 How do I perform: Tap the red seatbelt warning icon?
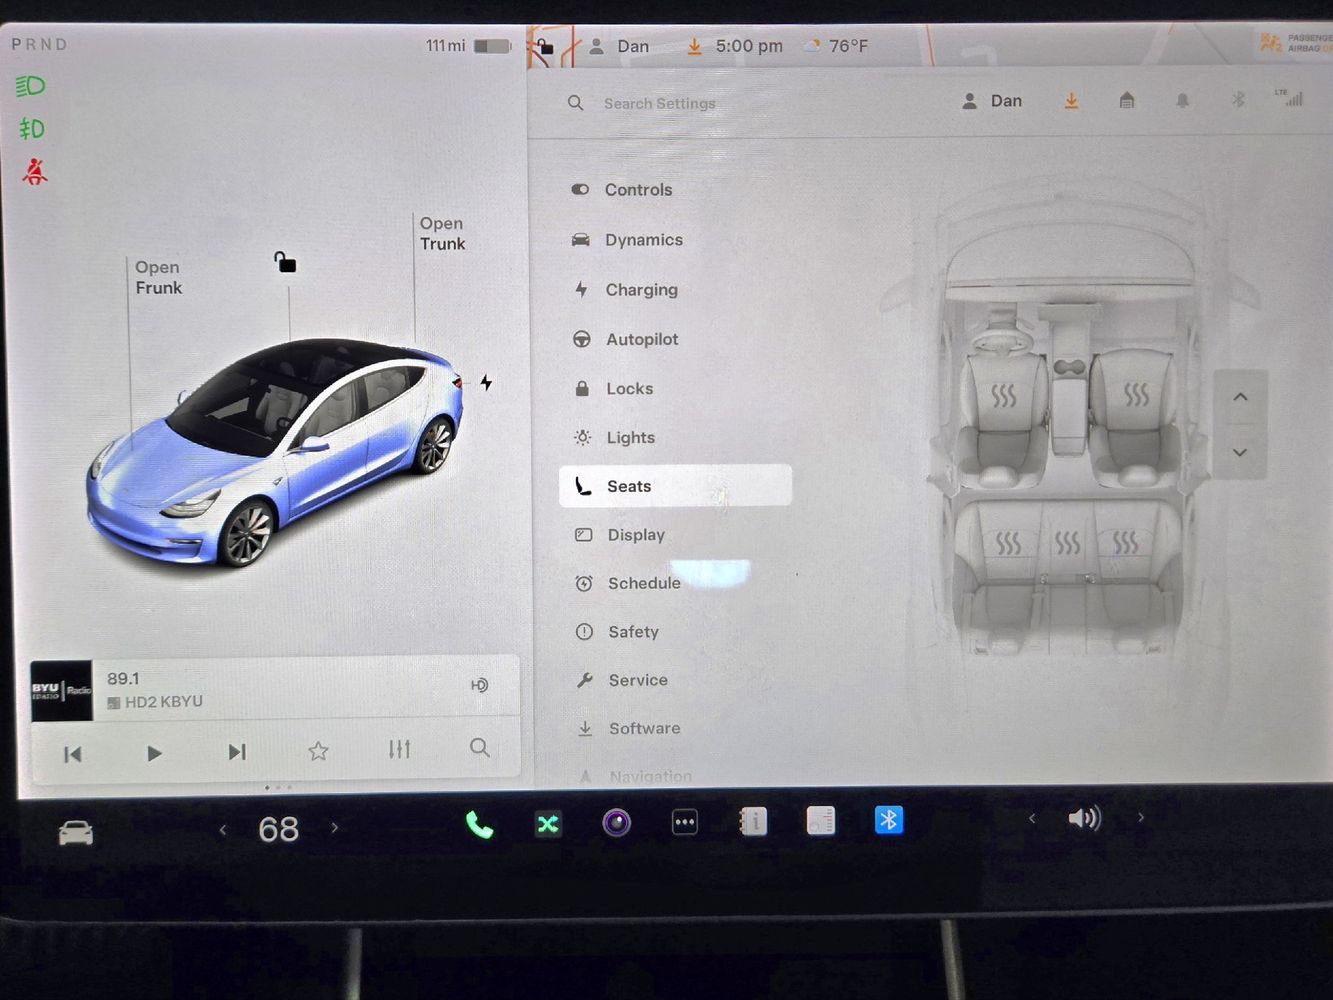click(35, 171)
